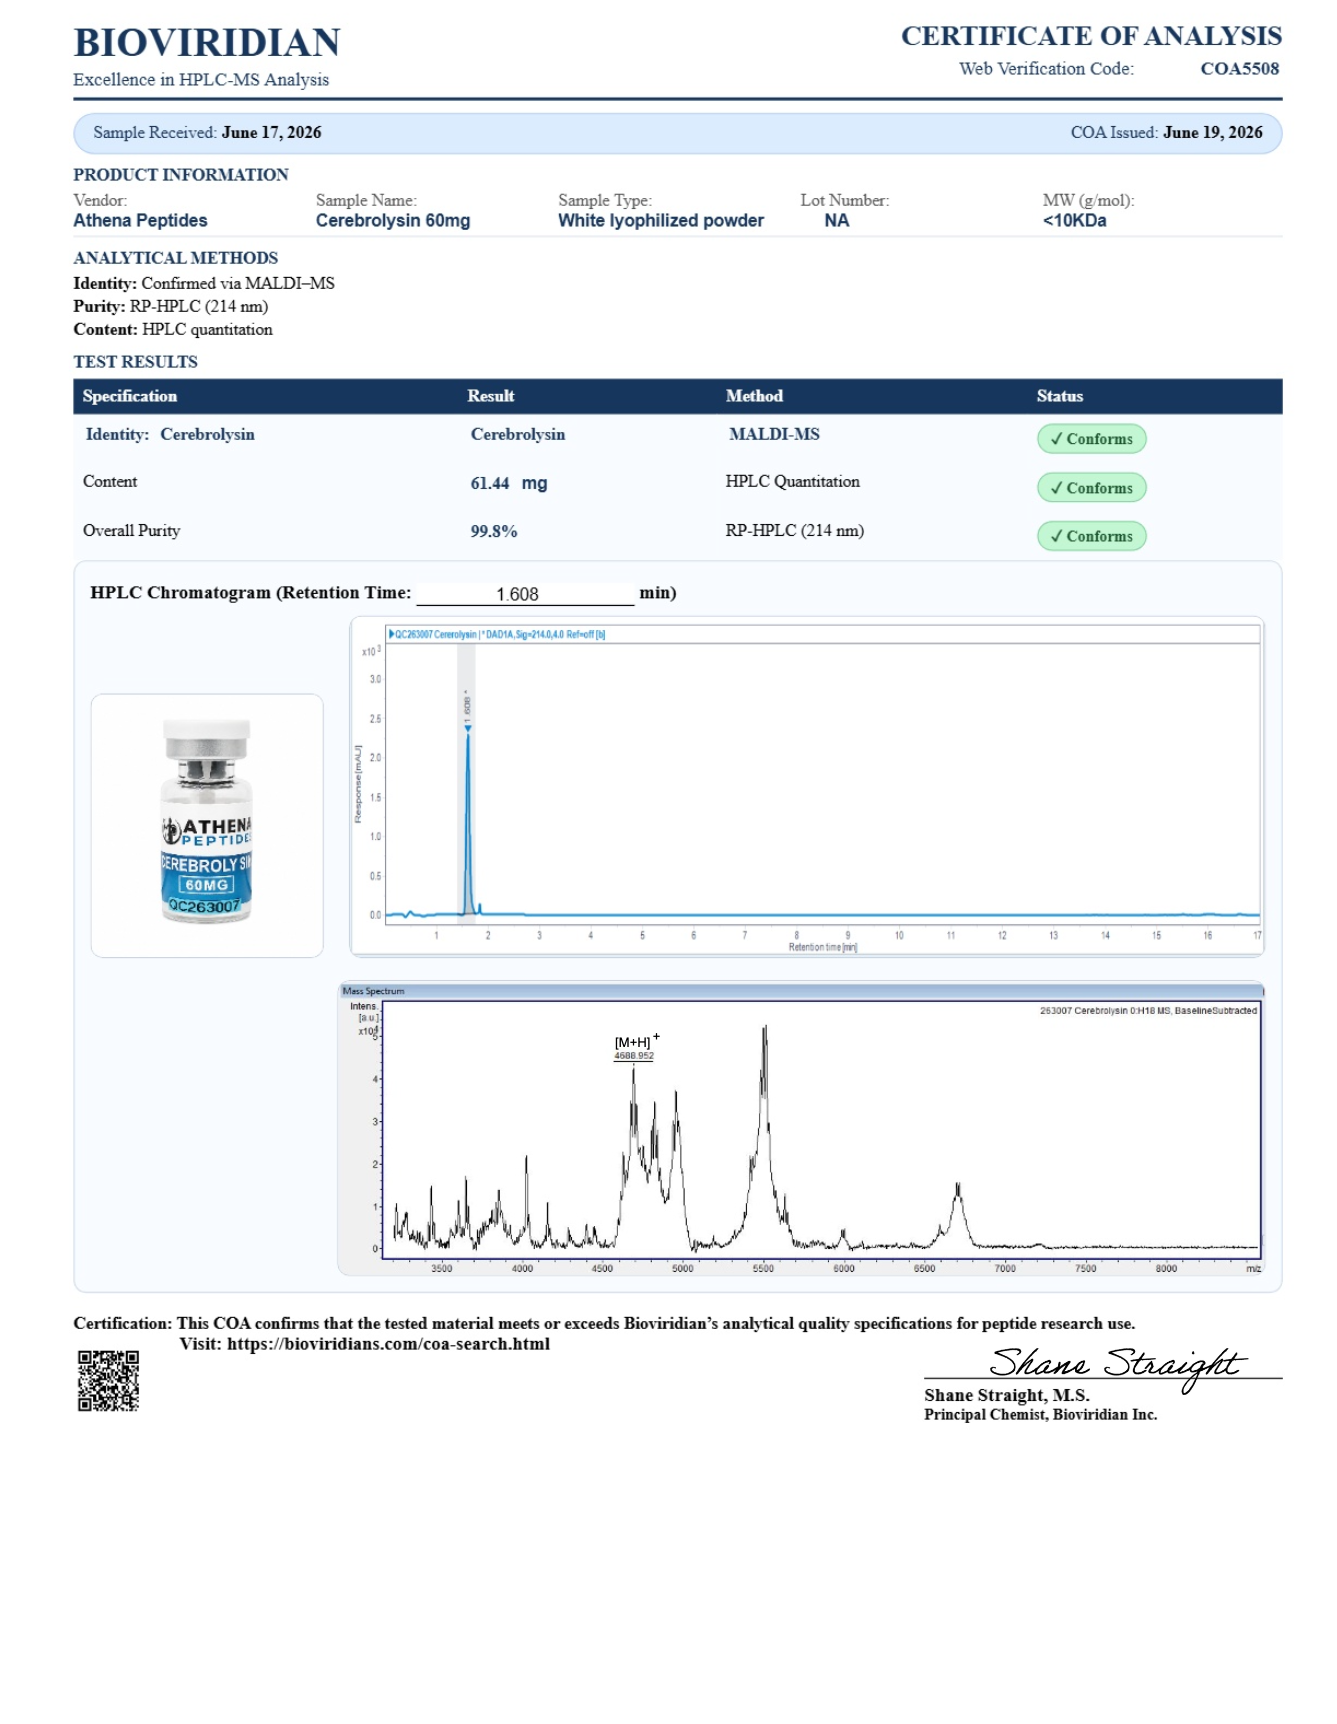
Task: Select the content result 61.44 mg
Action: [x=509, y=483]
